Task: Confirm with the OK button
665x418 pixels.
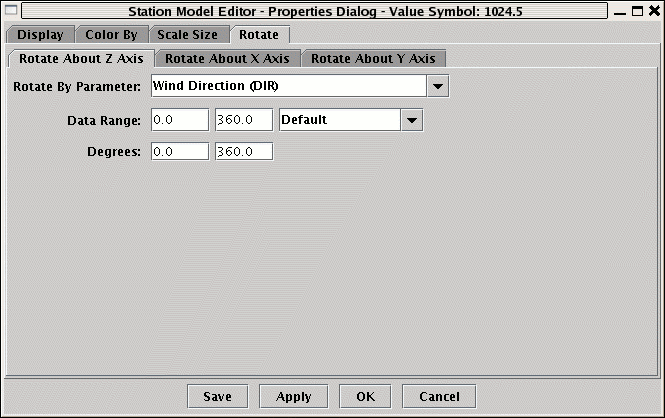Action: (365, 396)
